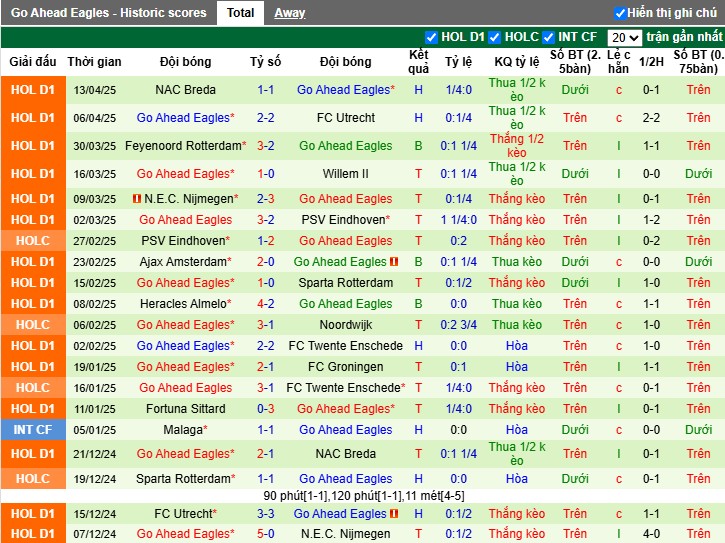Click the 'Kết quả' column header
Viewport: 725px width, 543px height.
pyautogui.click(x=418, y=62)
